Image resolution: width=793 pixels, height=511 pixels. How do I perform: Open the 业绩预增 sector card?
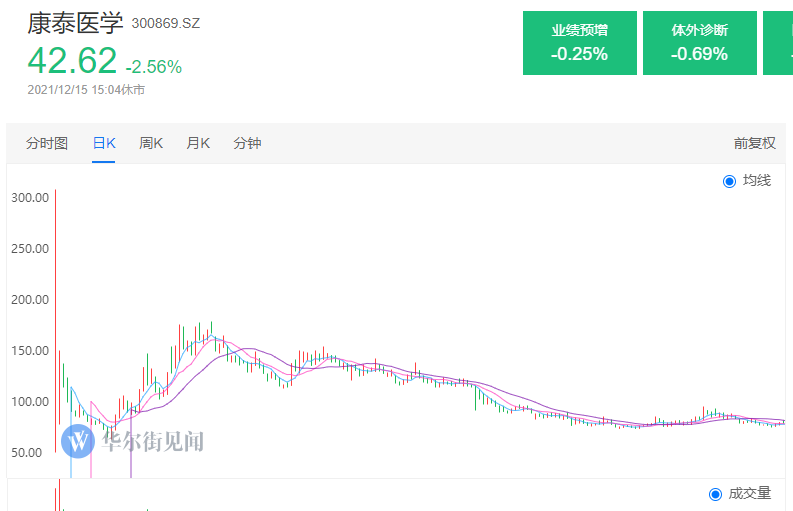[x=580, y=43]
